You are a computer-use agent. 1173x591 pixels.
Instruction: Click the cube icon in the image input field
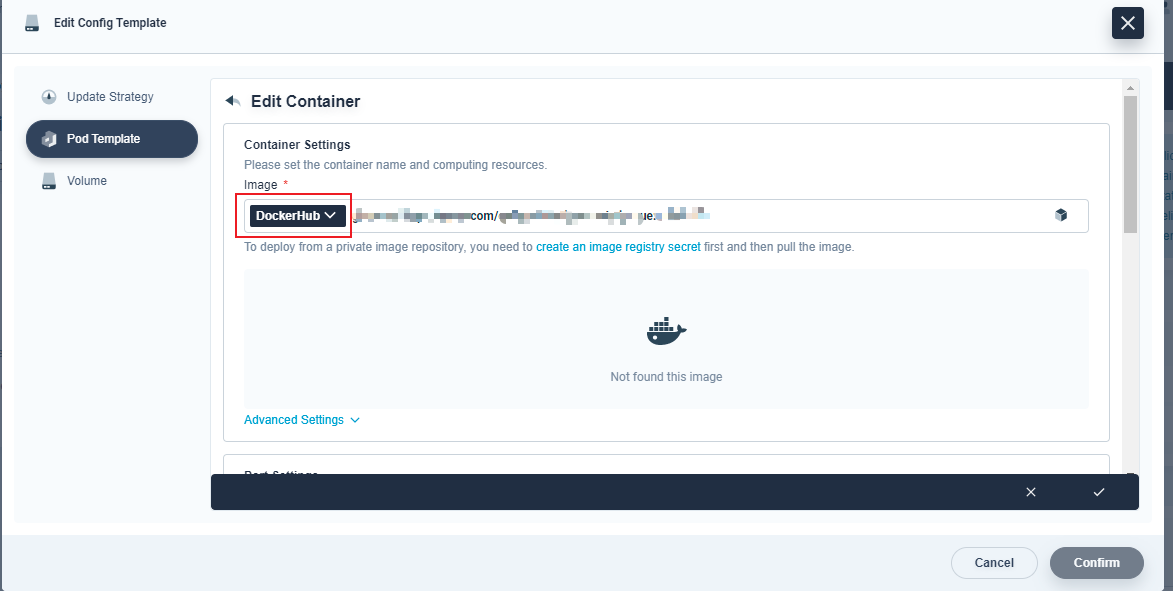[x=1061, y=215]
